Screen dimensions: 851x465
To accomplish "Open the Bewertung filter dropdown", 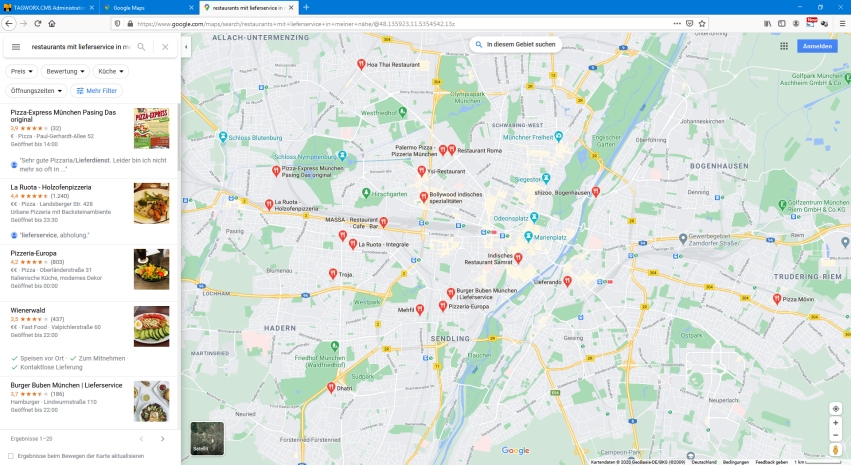I will (65, 71).
